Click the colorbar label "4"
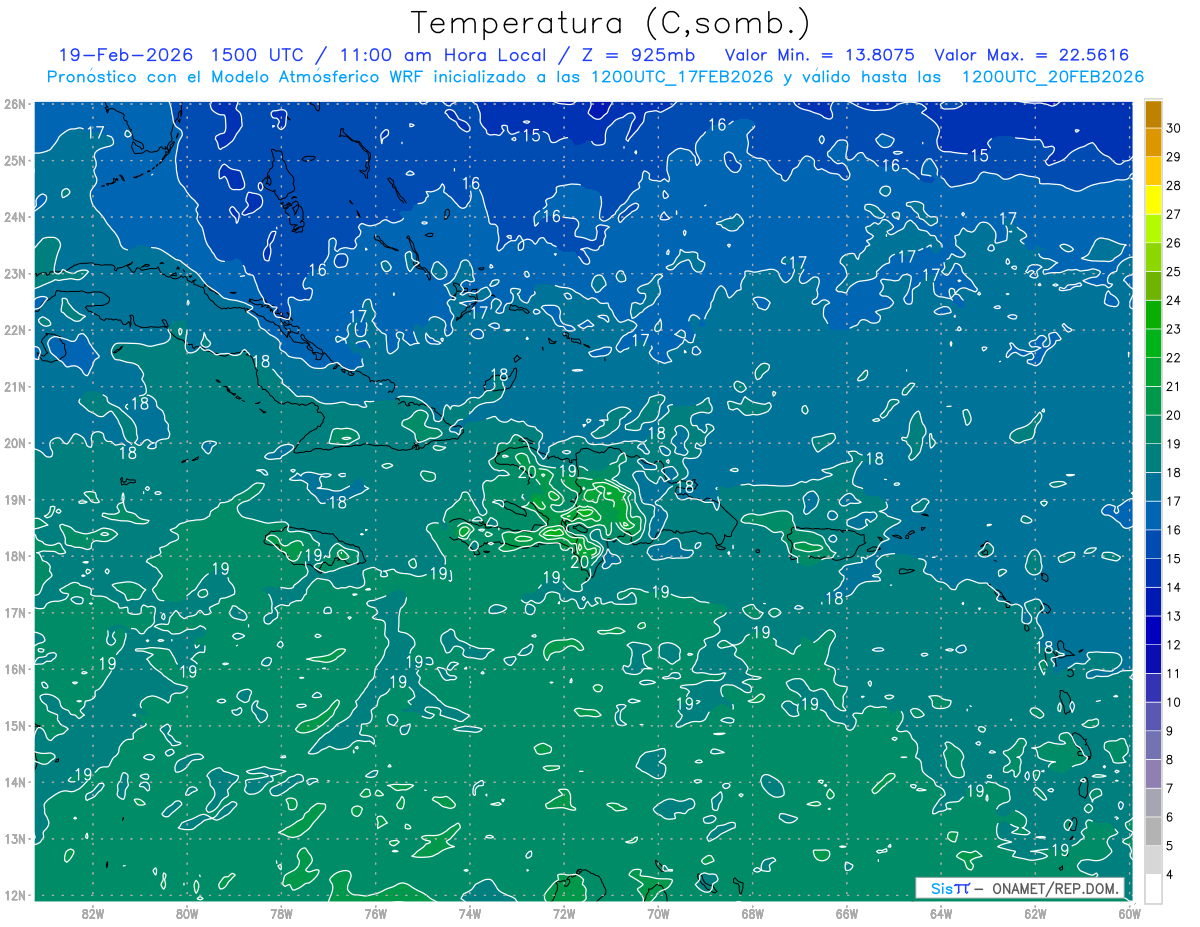 tap(1170, 874)
